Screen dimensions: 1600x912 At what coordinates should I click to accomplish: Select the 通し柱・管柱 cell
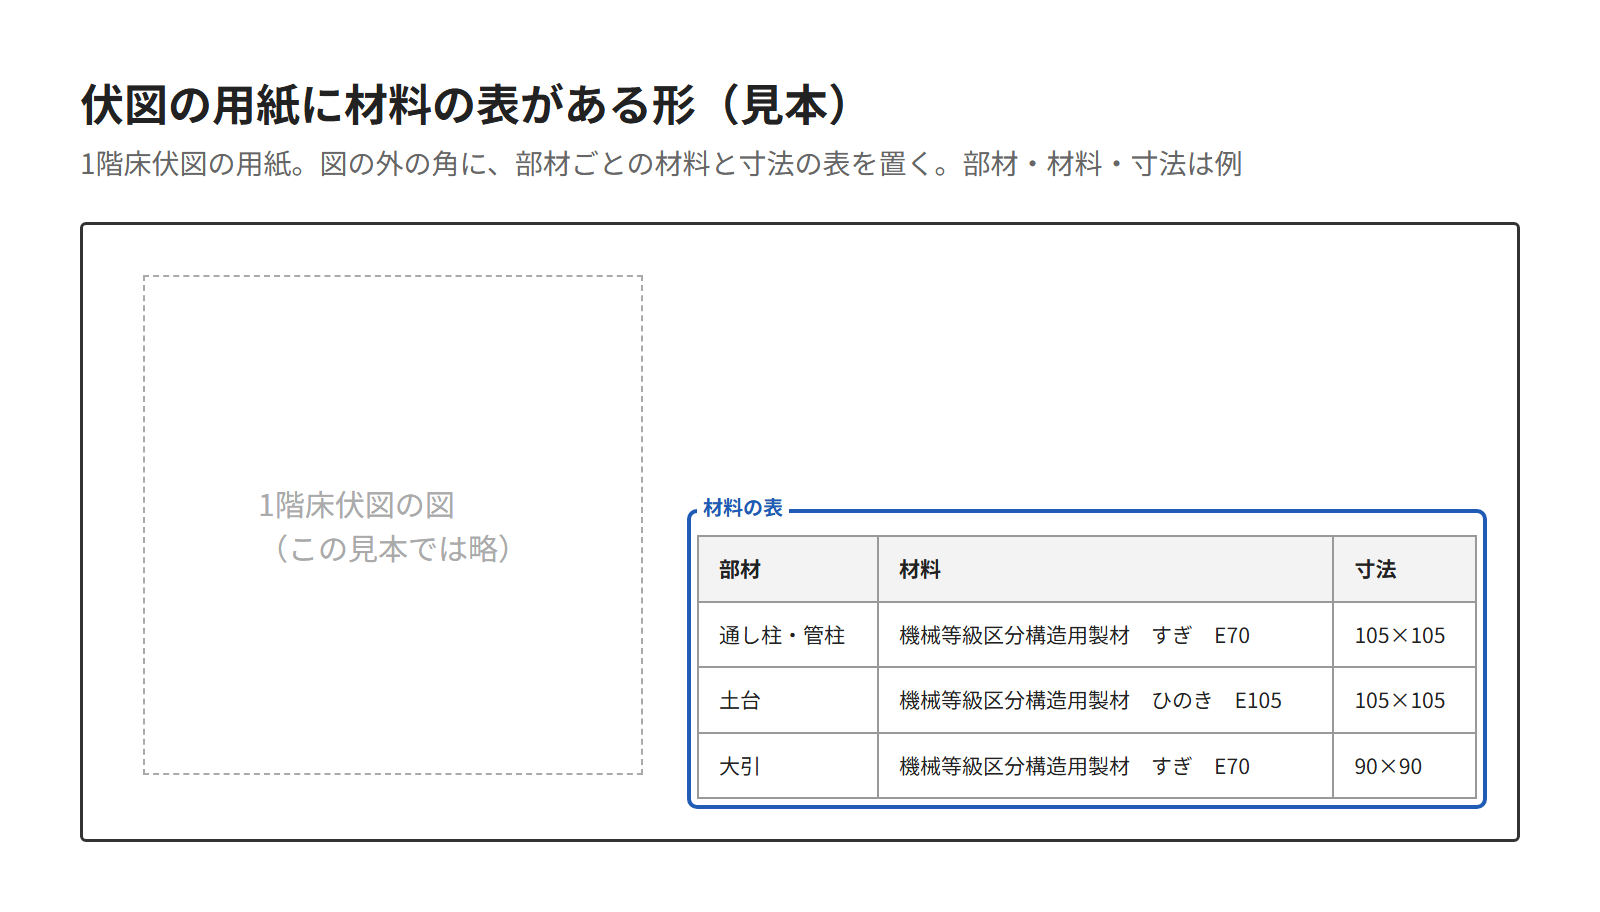(788, 635)
